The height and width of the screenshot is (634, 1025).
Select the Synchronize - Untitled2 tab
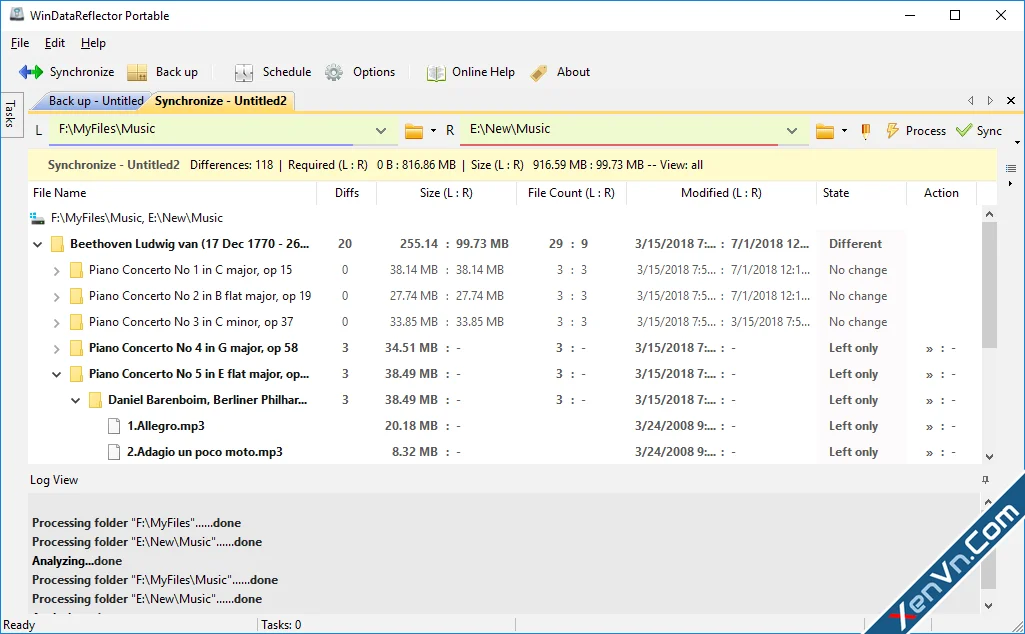pyautogui.click(x=220, y=101)
